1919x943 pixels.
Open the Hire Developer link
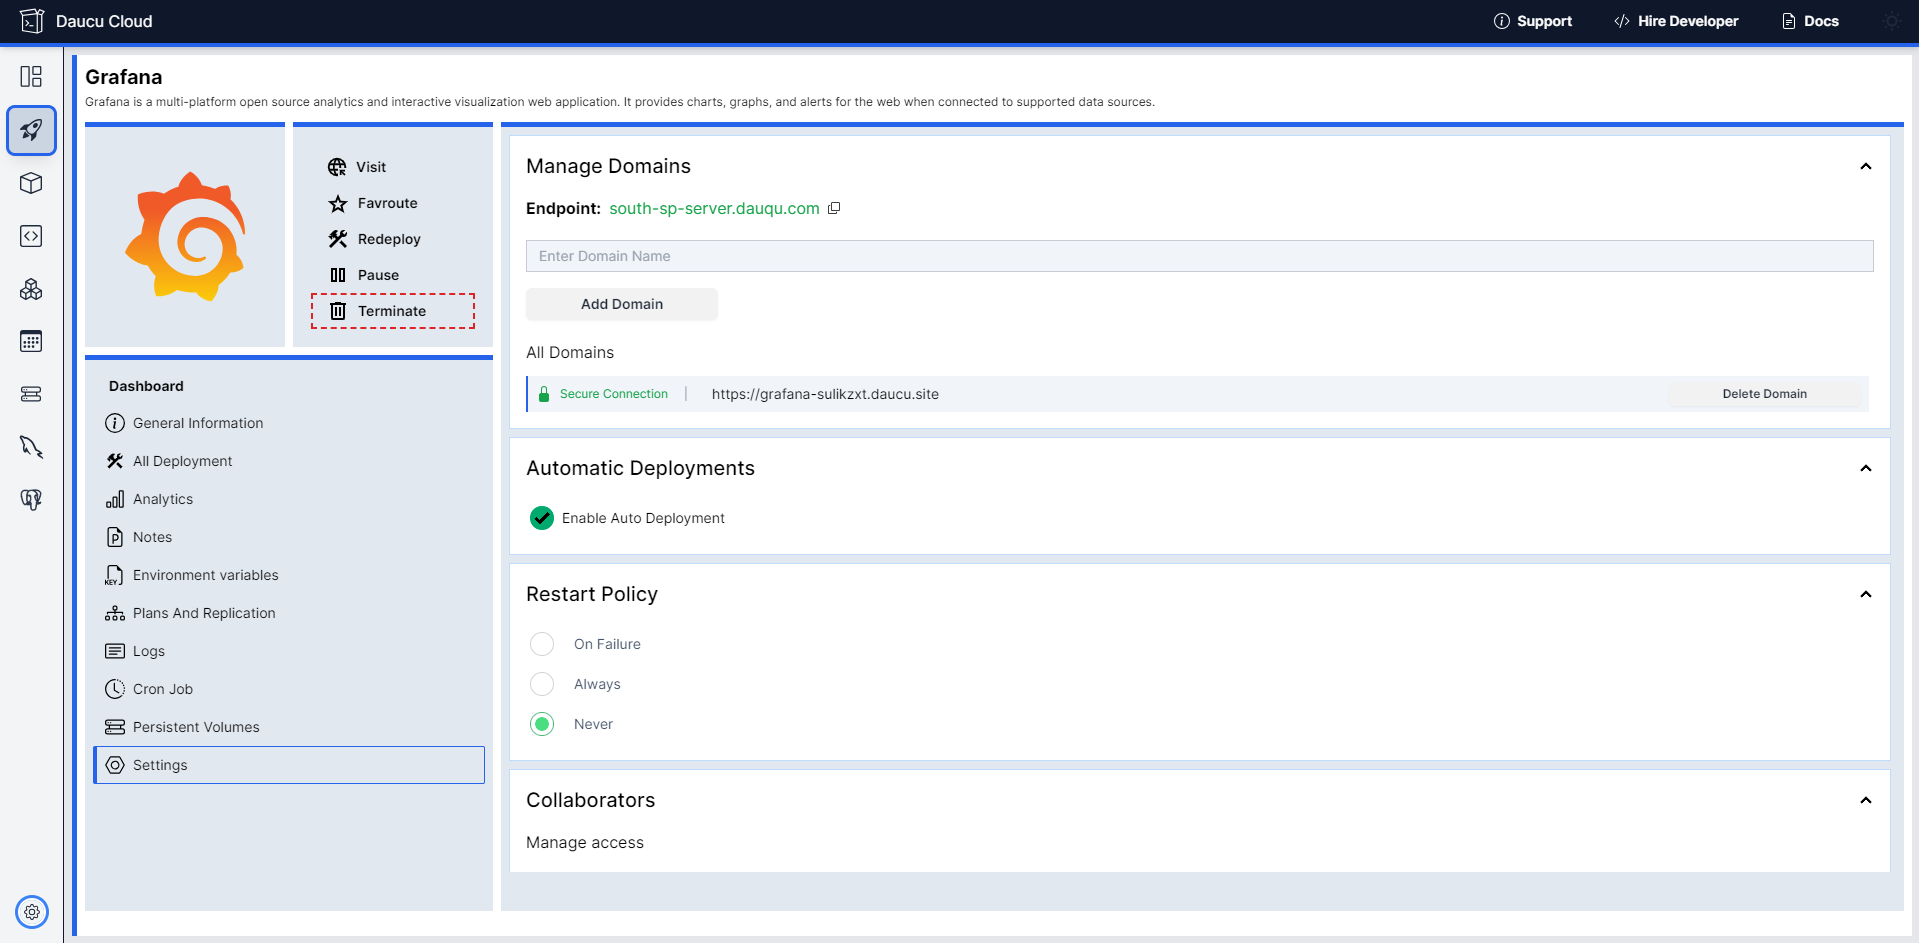[x=1676, y=21]
